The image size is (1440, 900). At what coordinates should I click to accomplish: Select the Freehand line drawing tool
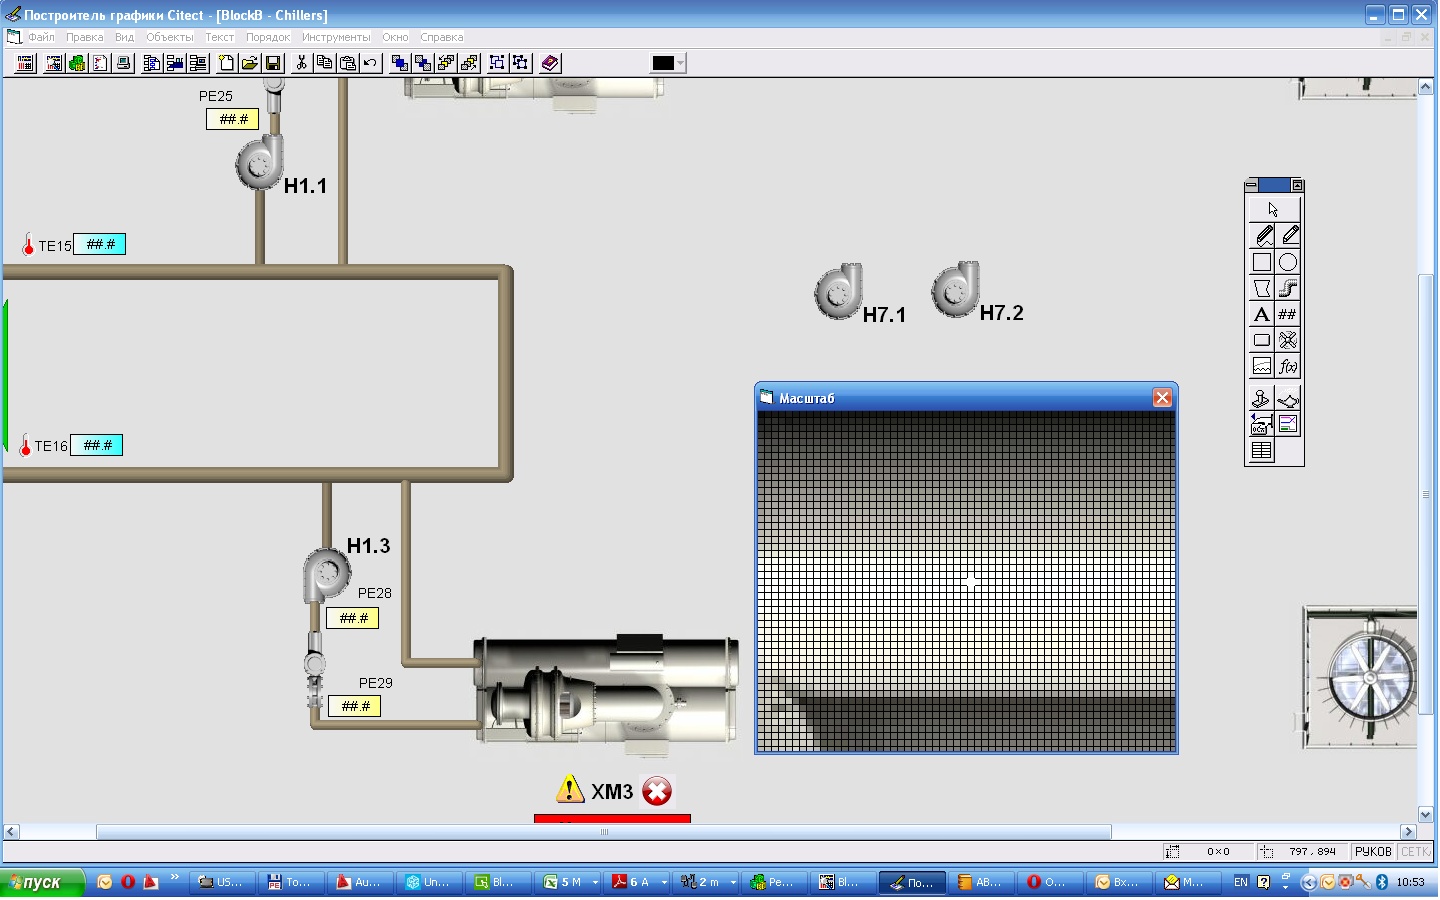(1263, 236)
